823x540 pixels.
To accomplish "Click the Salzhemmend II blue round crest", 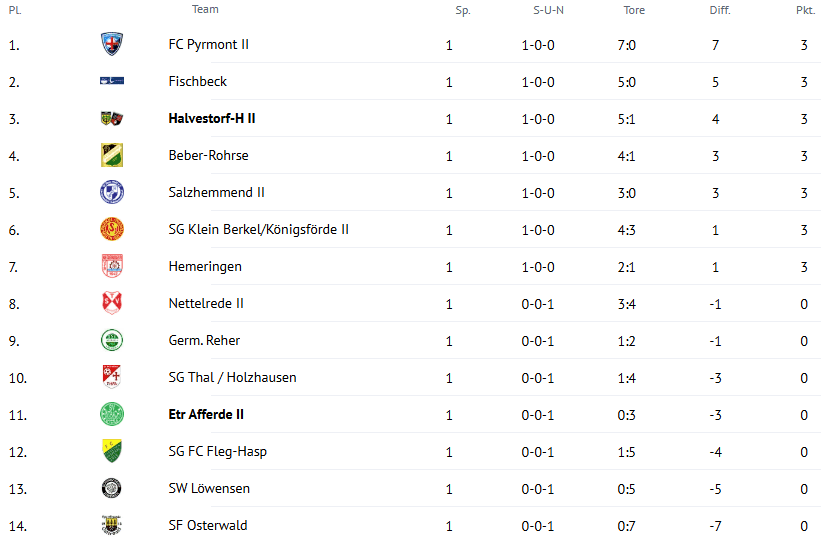I will 112,192.
